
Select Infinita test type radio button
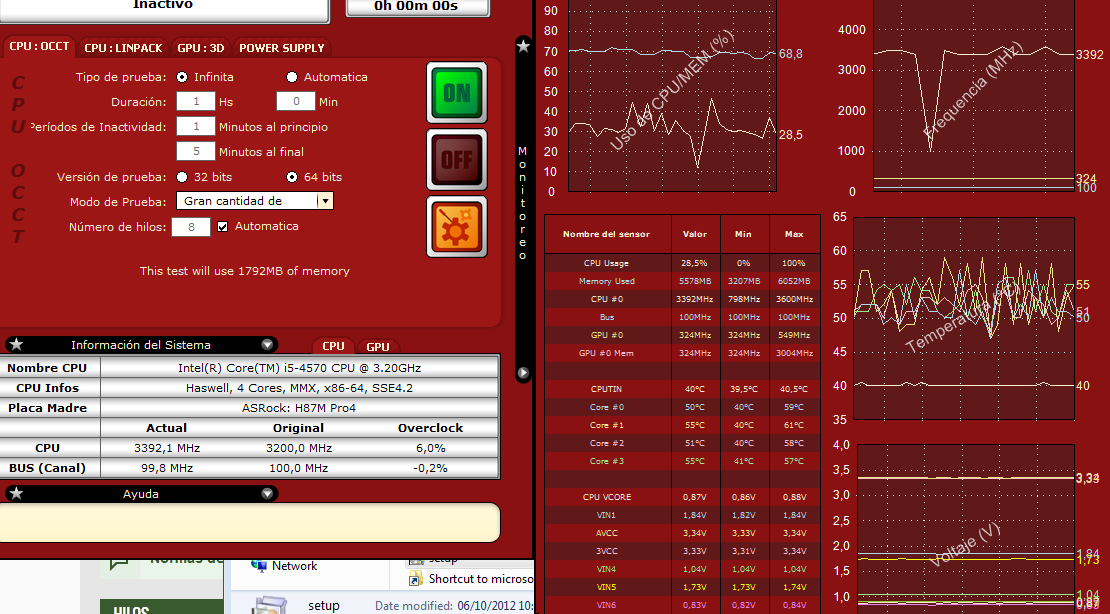click(x=183, y=77)
